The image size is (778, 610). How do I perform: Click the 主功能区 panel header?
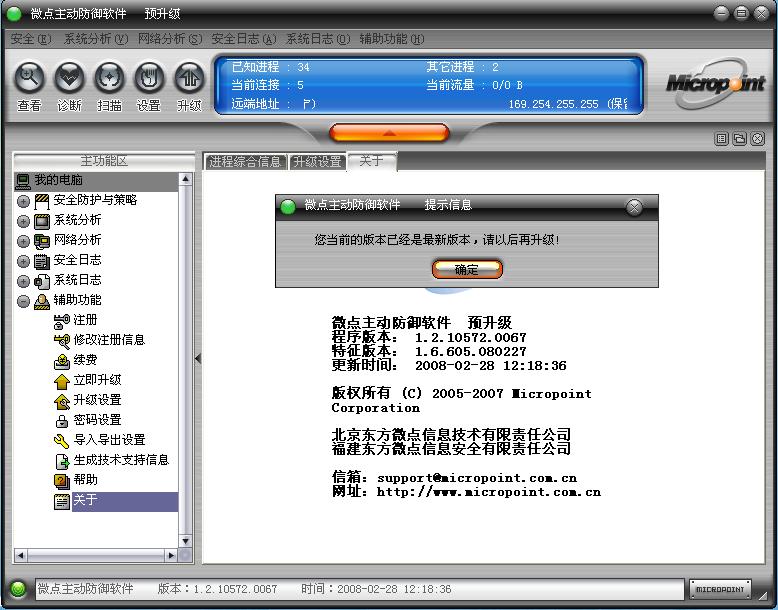(x=104, y=161)
